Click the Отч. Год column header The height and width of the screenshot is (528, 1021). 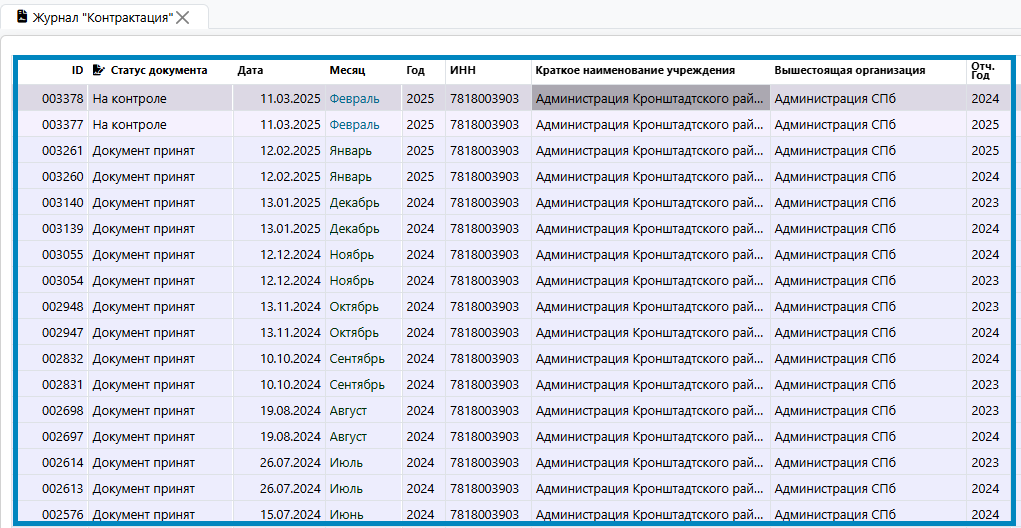[984, 71]
